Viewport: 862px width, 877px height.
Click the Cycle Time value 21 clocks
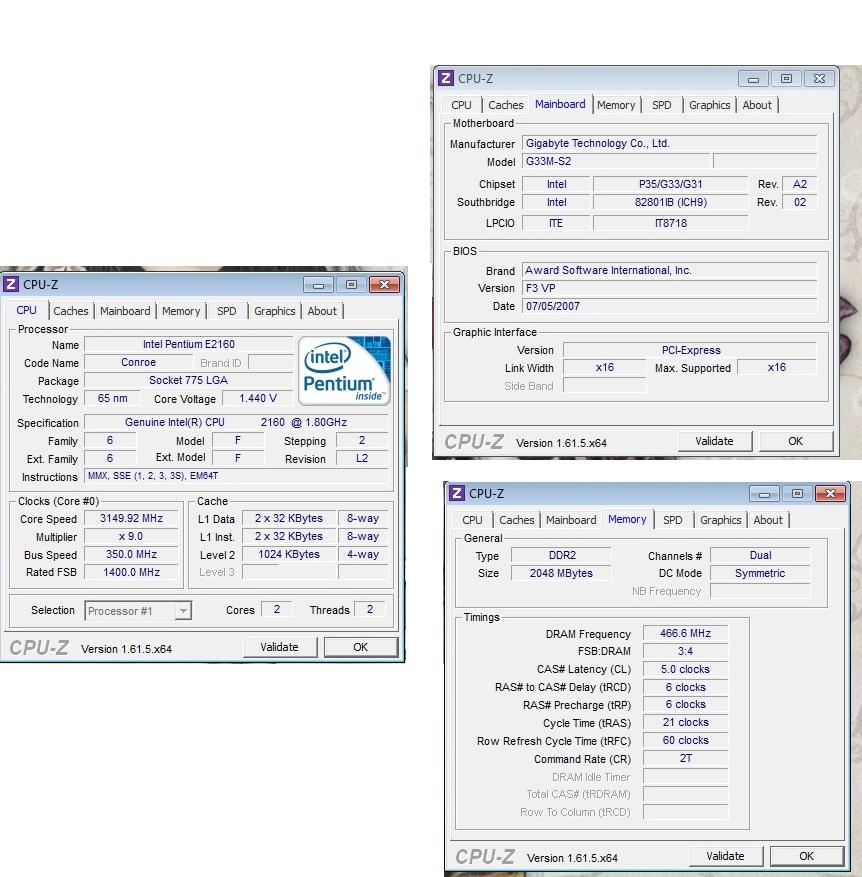tap(685, 722)
